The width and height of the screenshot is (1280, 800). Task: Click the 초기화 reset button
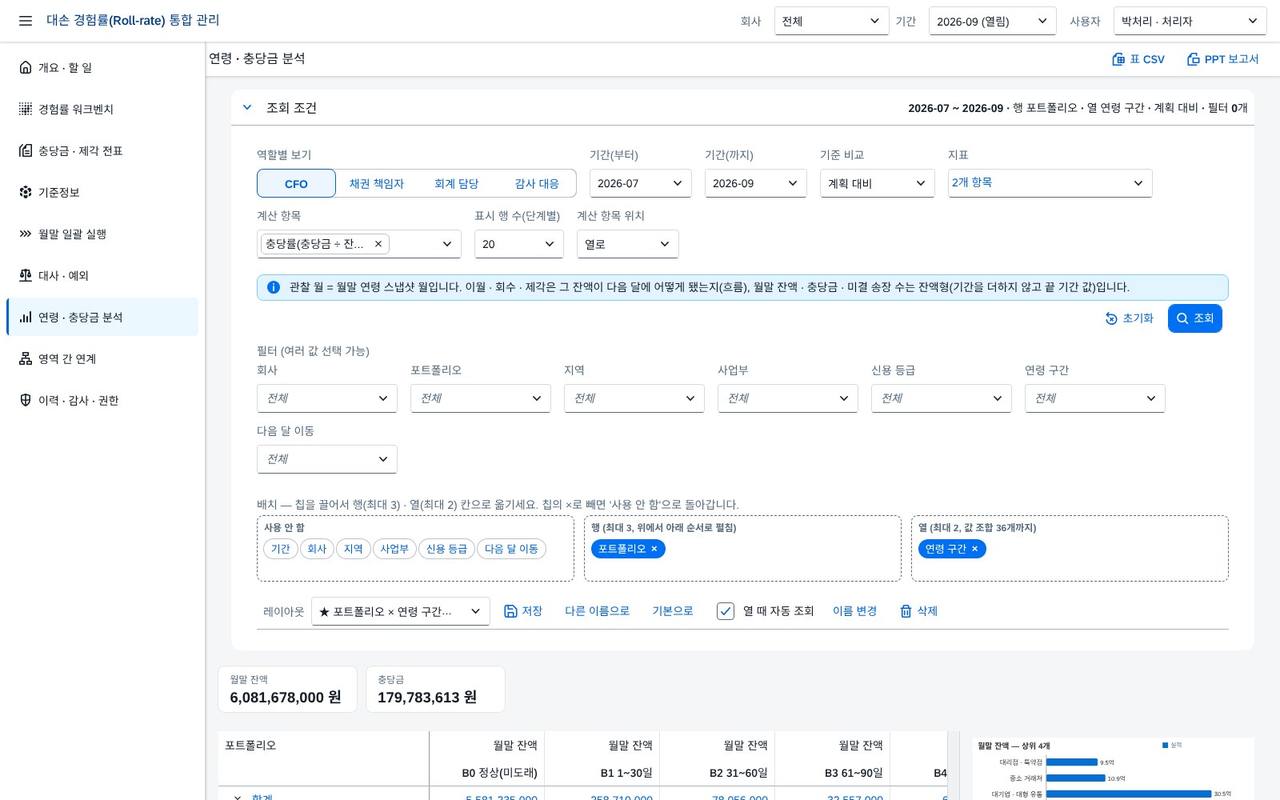tap(1129, 318)
